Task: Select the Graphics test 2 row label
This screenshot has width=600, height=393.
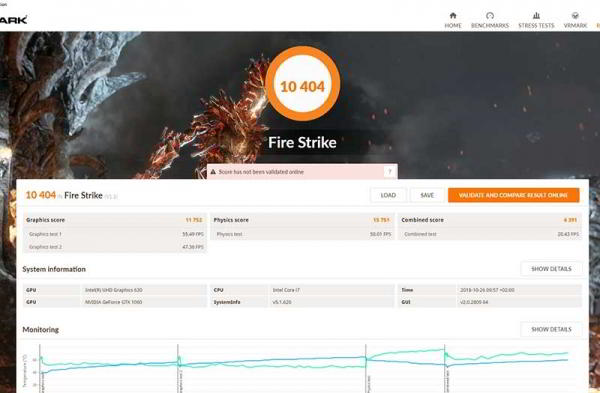Action: click(45, 247)
